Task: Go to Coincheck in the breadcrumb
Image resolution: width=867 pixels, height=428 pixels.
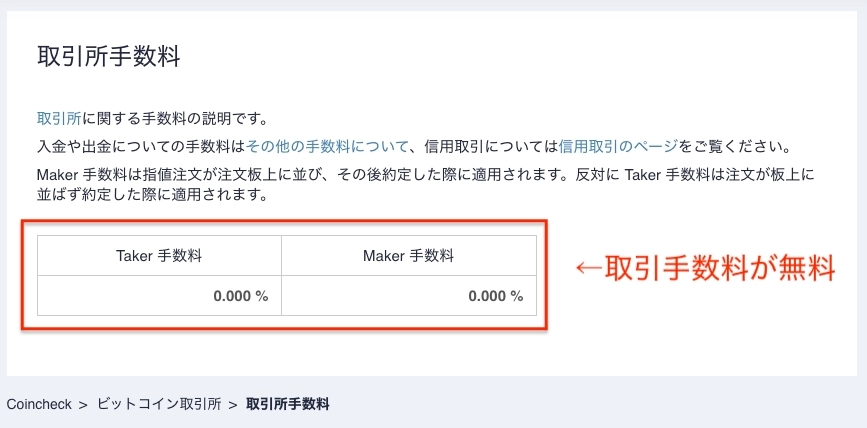Action: pyautogui.click(x=38, y=404)
